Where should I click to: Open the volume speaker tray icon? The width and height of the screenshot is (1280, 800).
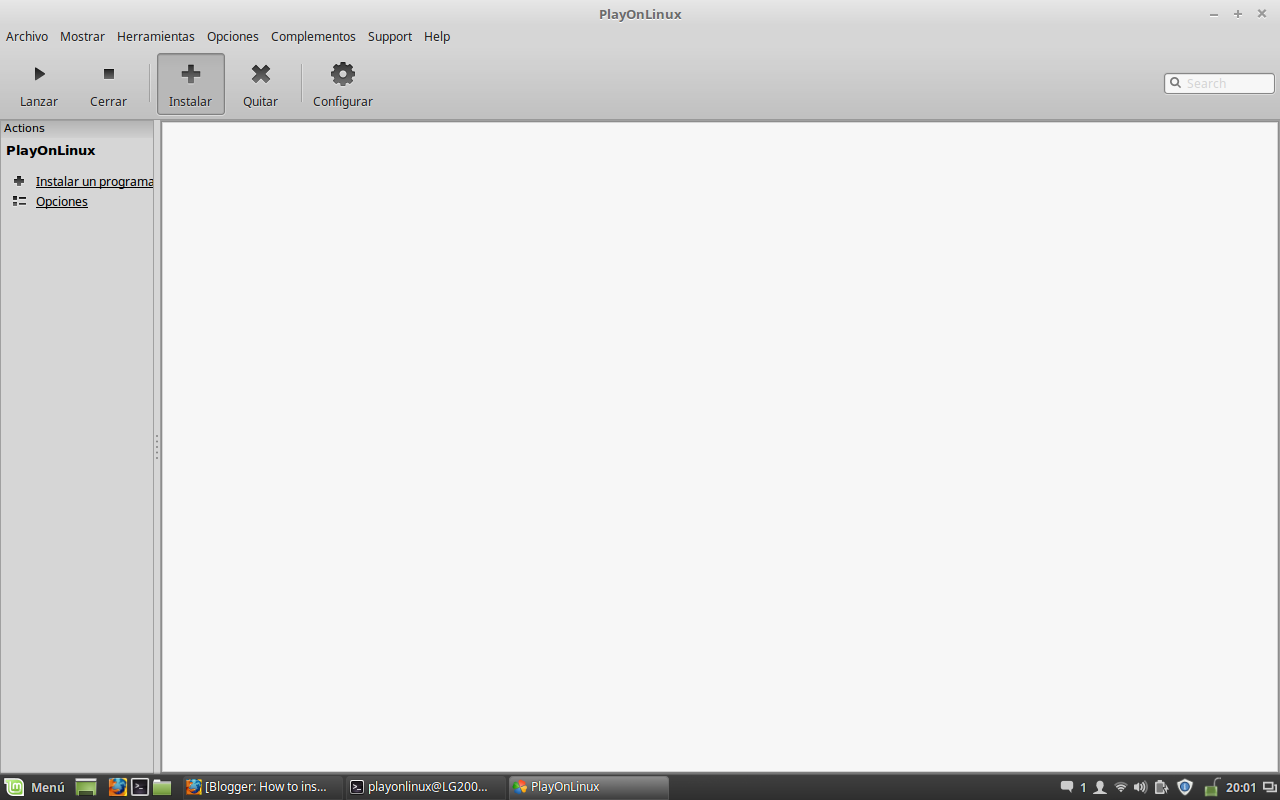pyautogui.click(x=1141, y=787)
